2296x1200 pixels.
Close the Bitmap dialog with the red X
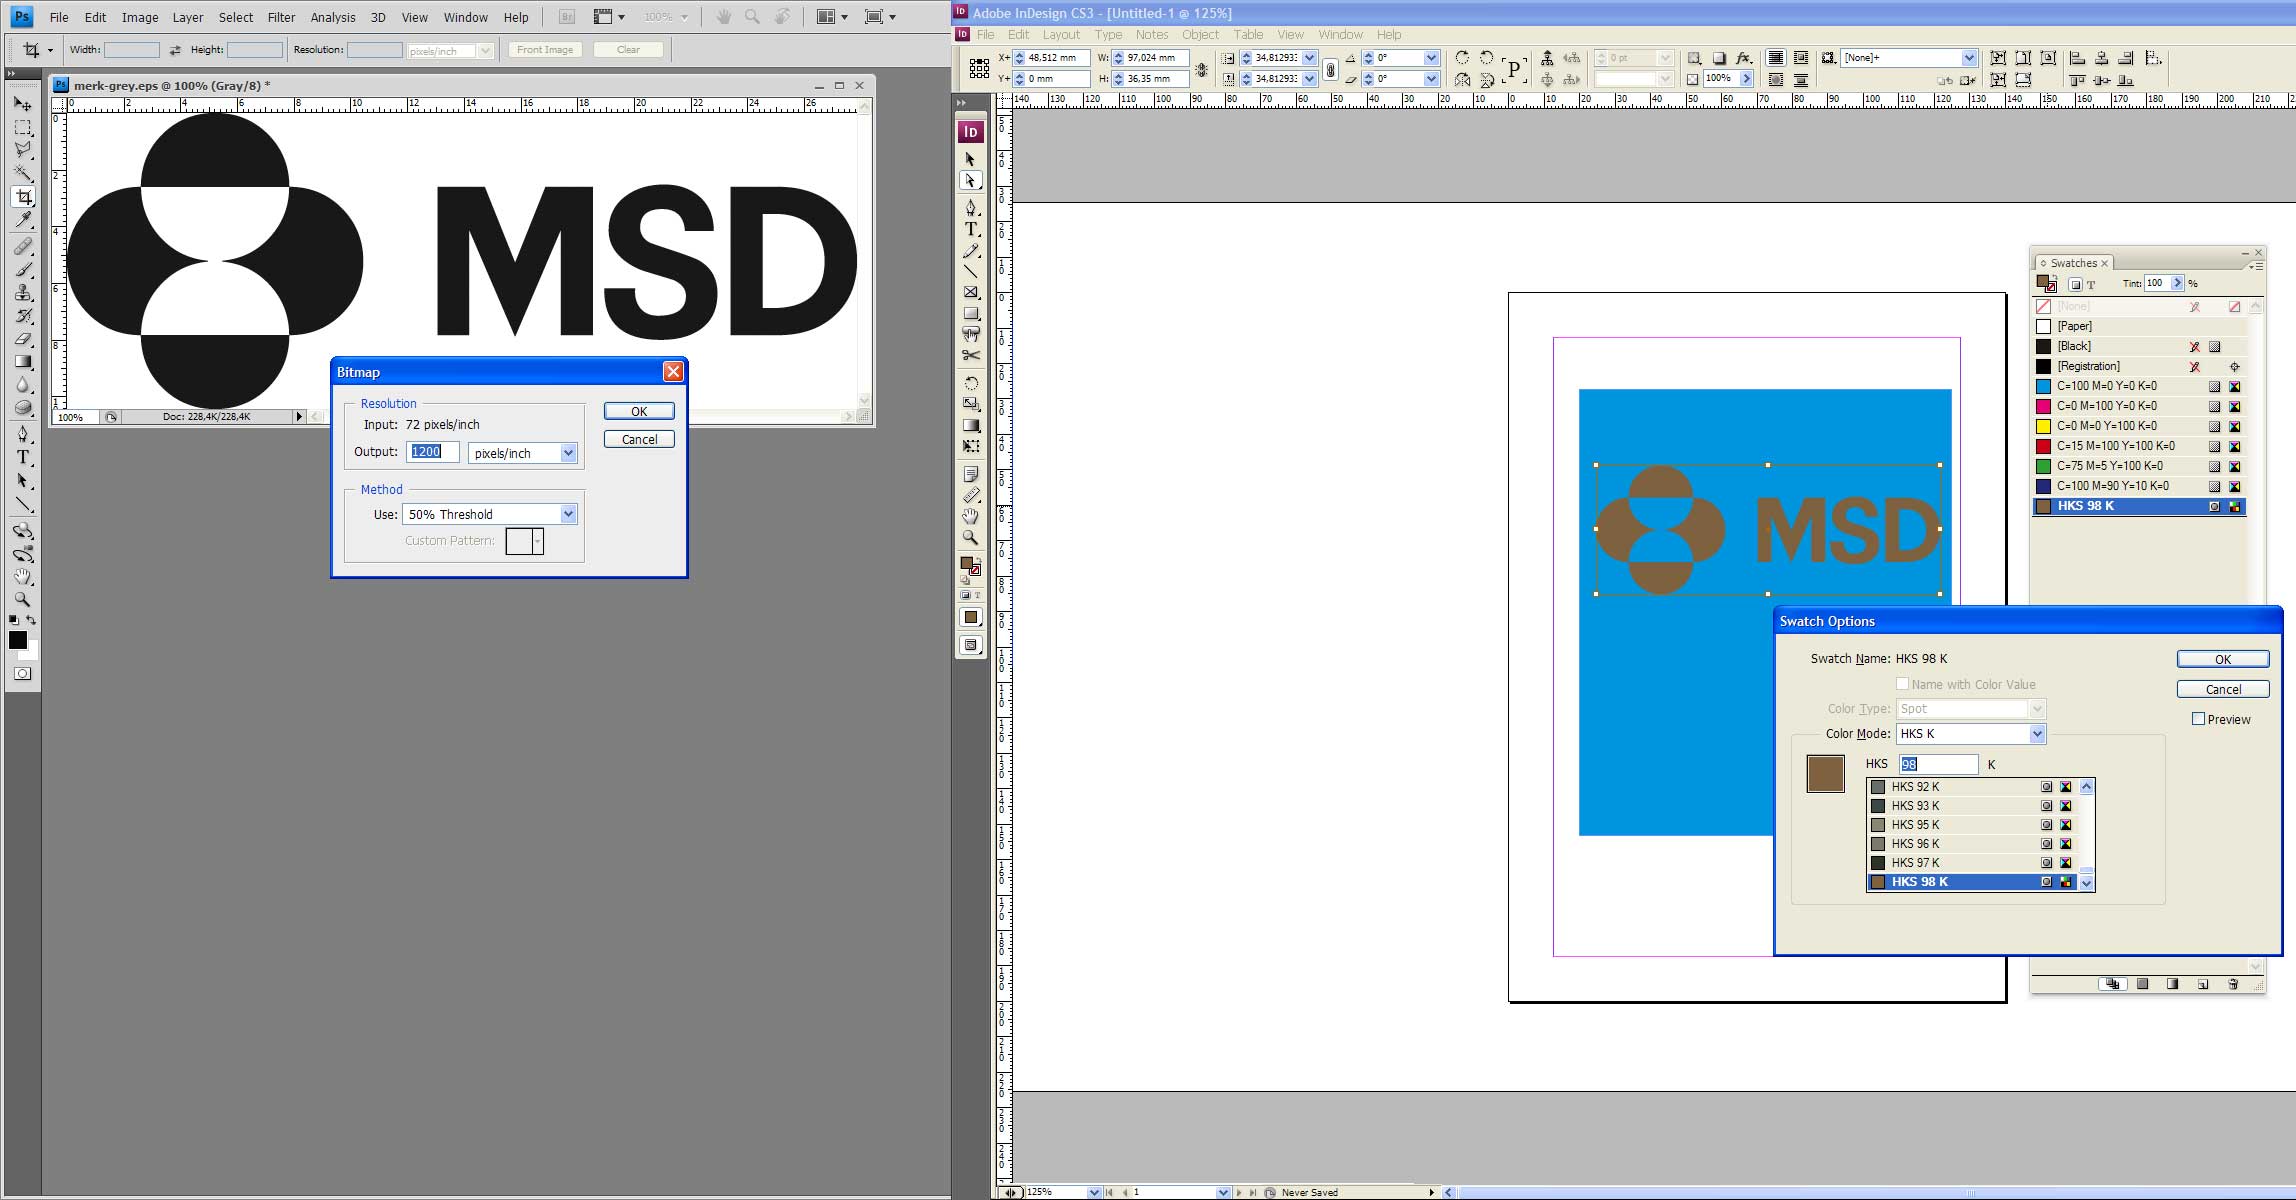673,372
